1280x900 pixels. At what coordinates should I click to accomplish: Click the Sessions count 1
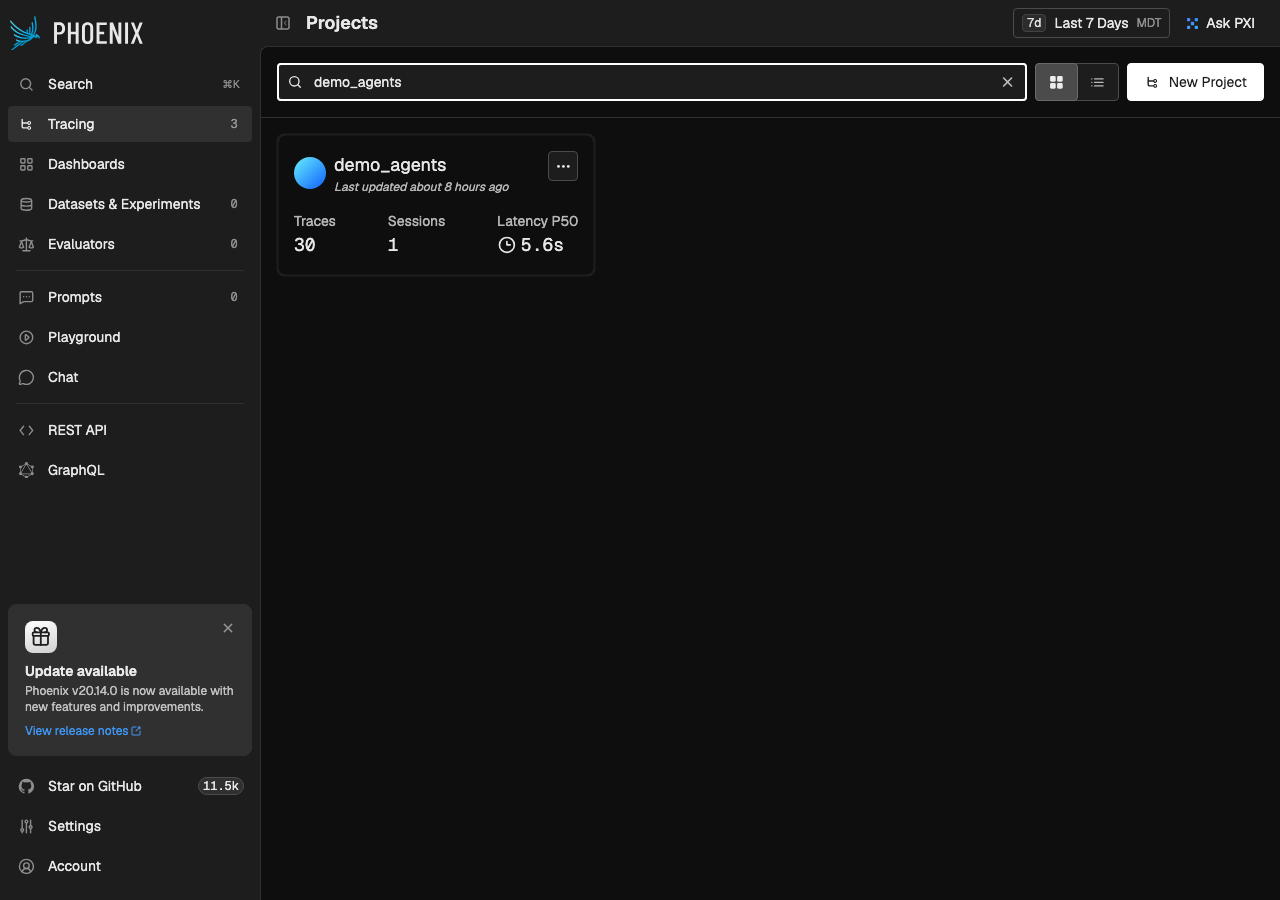pyautogui.click(x=393, y=245)
